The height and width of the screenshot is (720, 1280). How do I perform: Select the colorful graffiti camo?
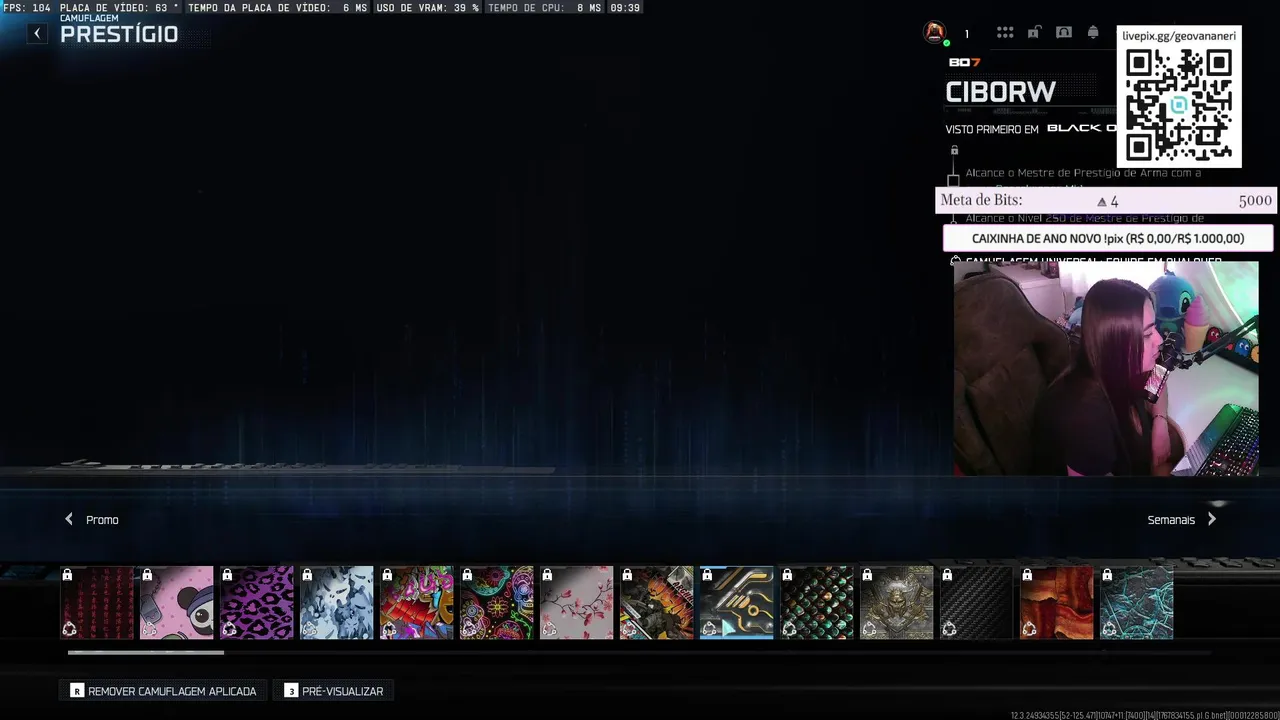(417, 603)
